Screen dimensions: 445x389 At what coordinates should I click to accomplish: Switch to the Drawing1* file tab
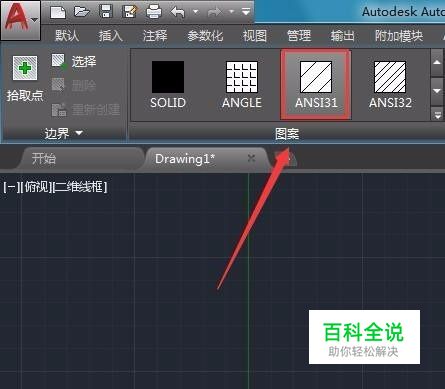click(207, 159)
